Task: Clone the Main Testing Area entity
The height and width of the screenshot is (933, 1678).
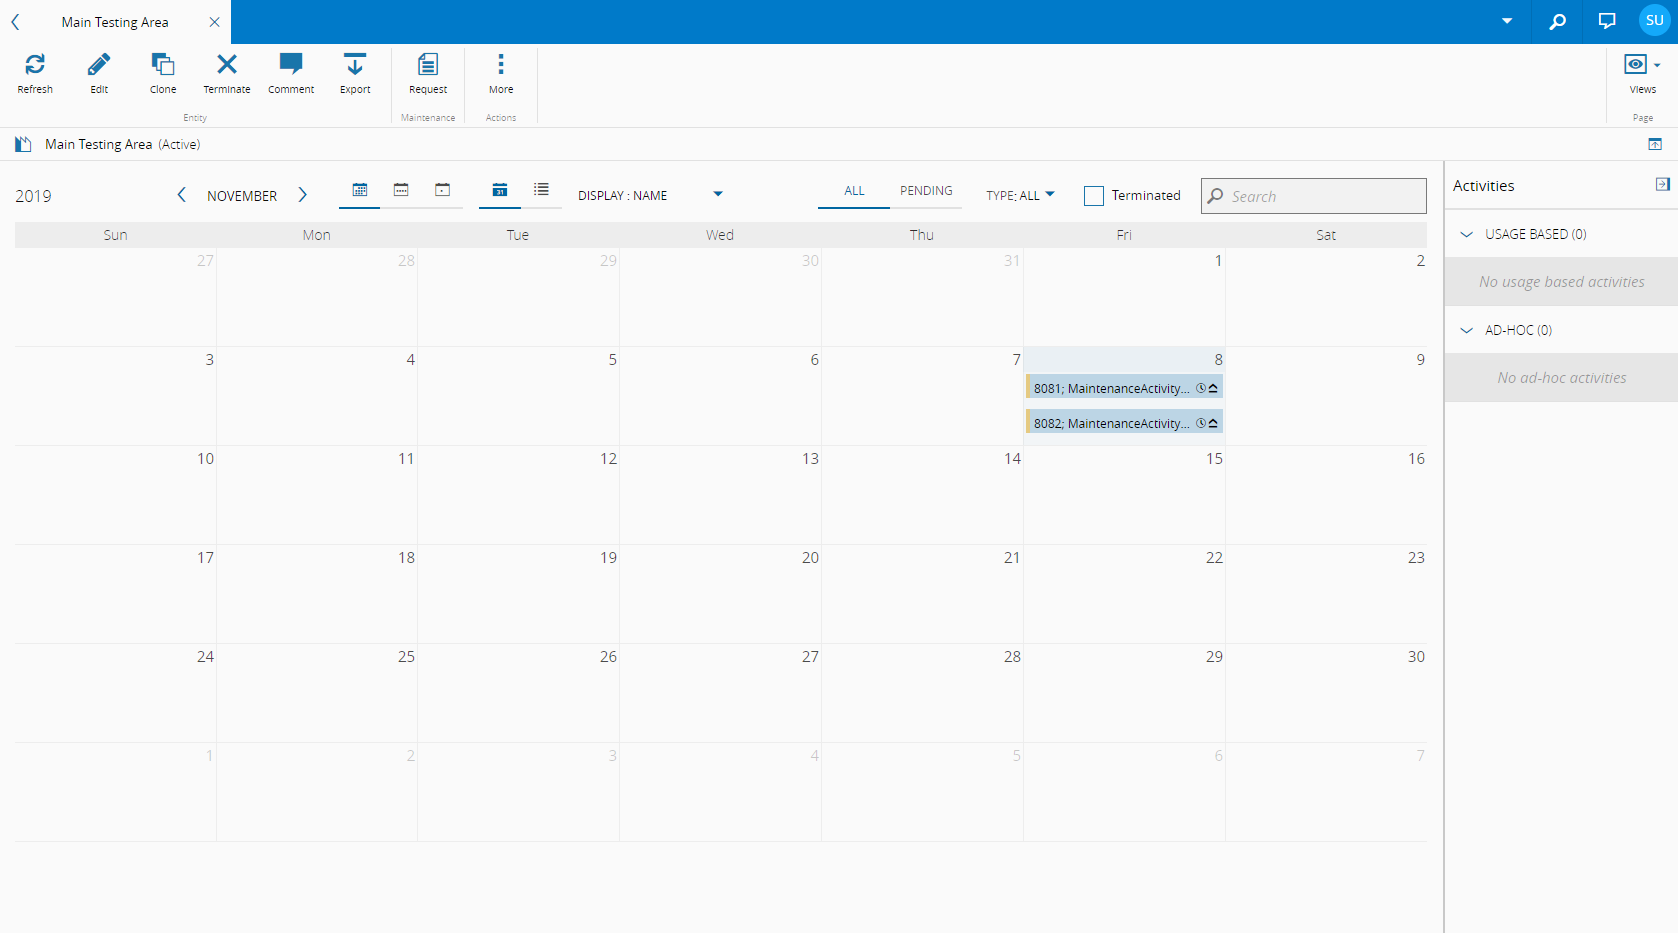Action: point(163,73)
